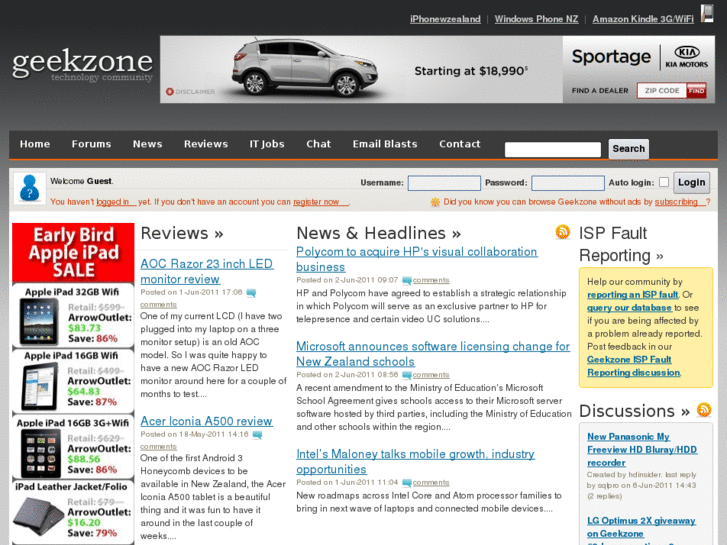
Task: Click comment bubble icon under Acer Iconia review
Action: point(257,435)
